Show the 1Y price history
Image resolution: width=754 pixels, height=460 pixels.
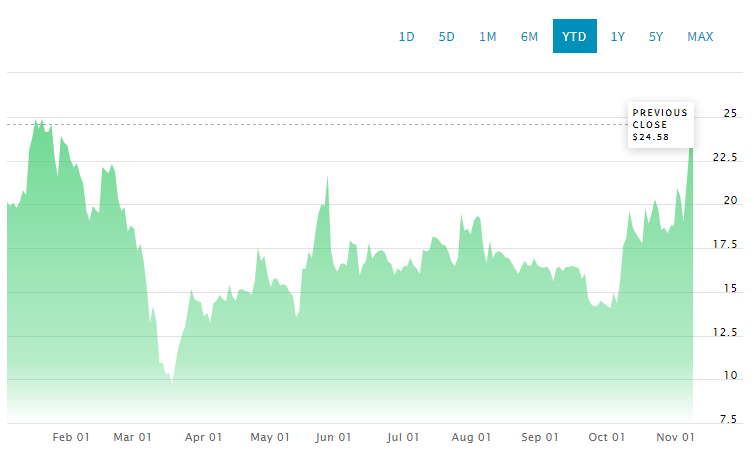(618, 37)
